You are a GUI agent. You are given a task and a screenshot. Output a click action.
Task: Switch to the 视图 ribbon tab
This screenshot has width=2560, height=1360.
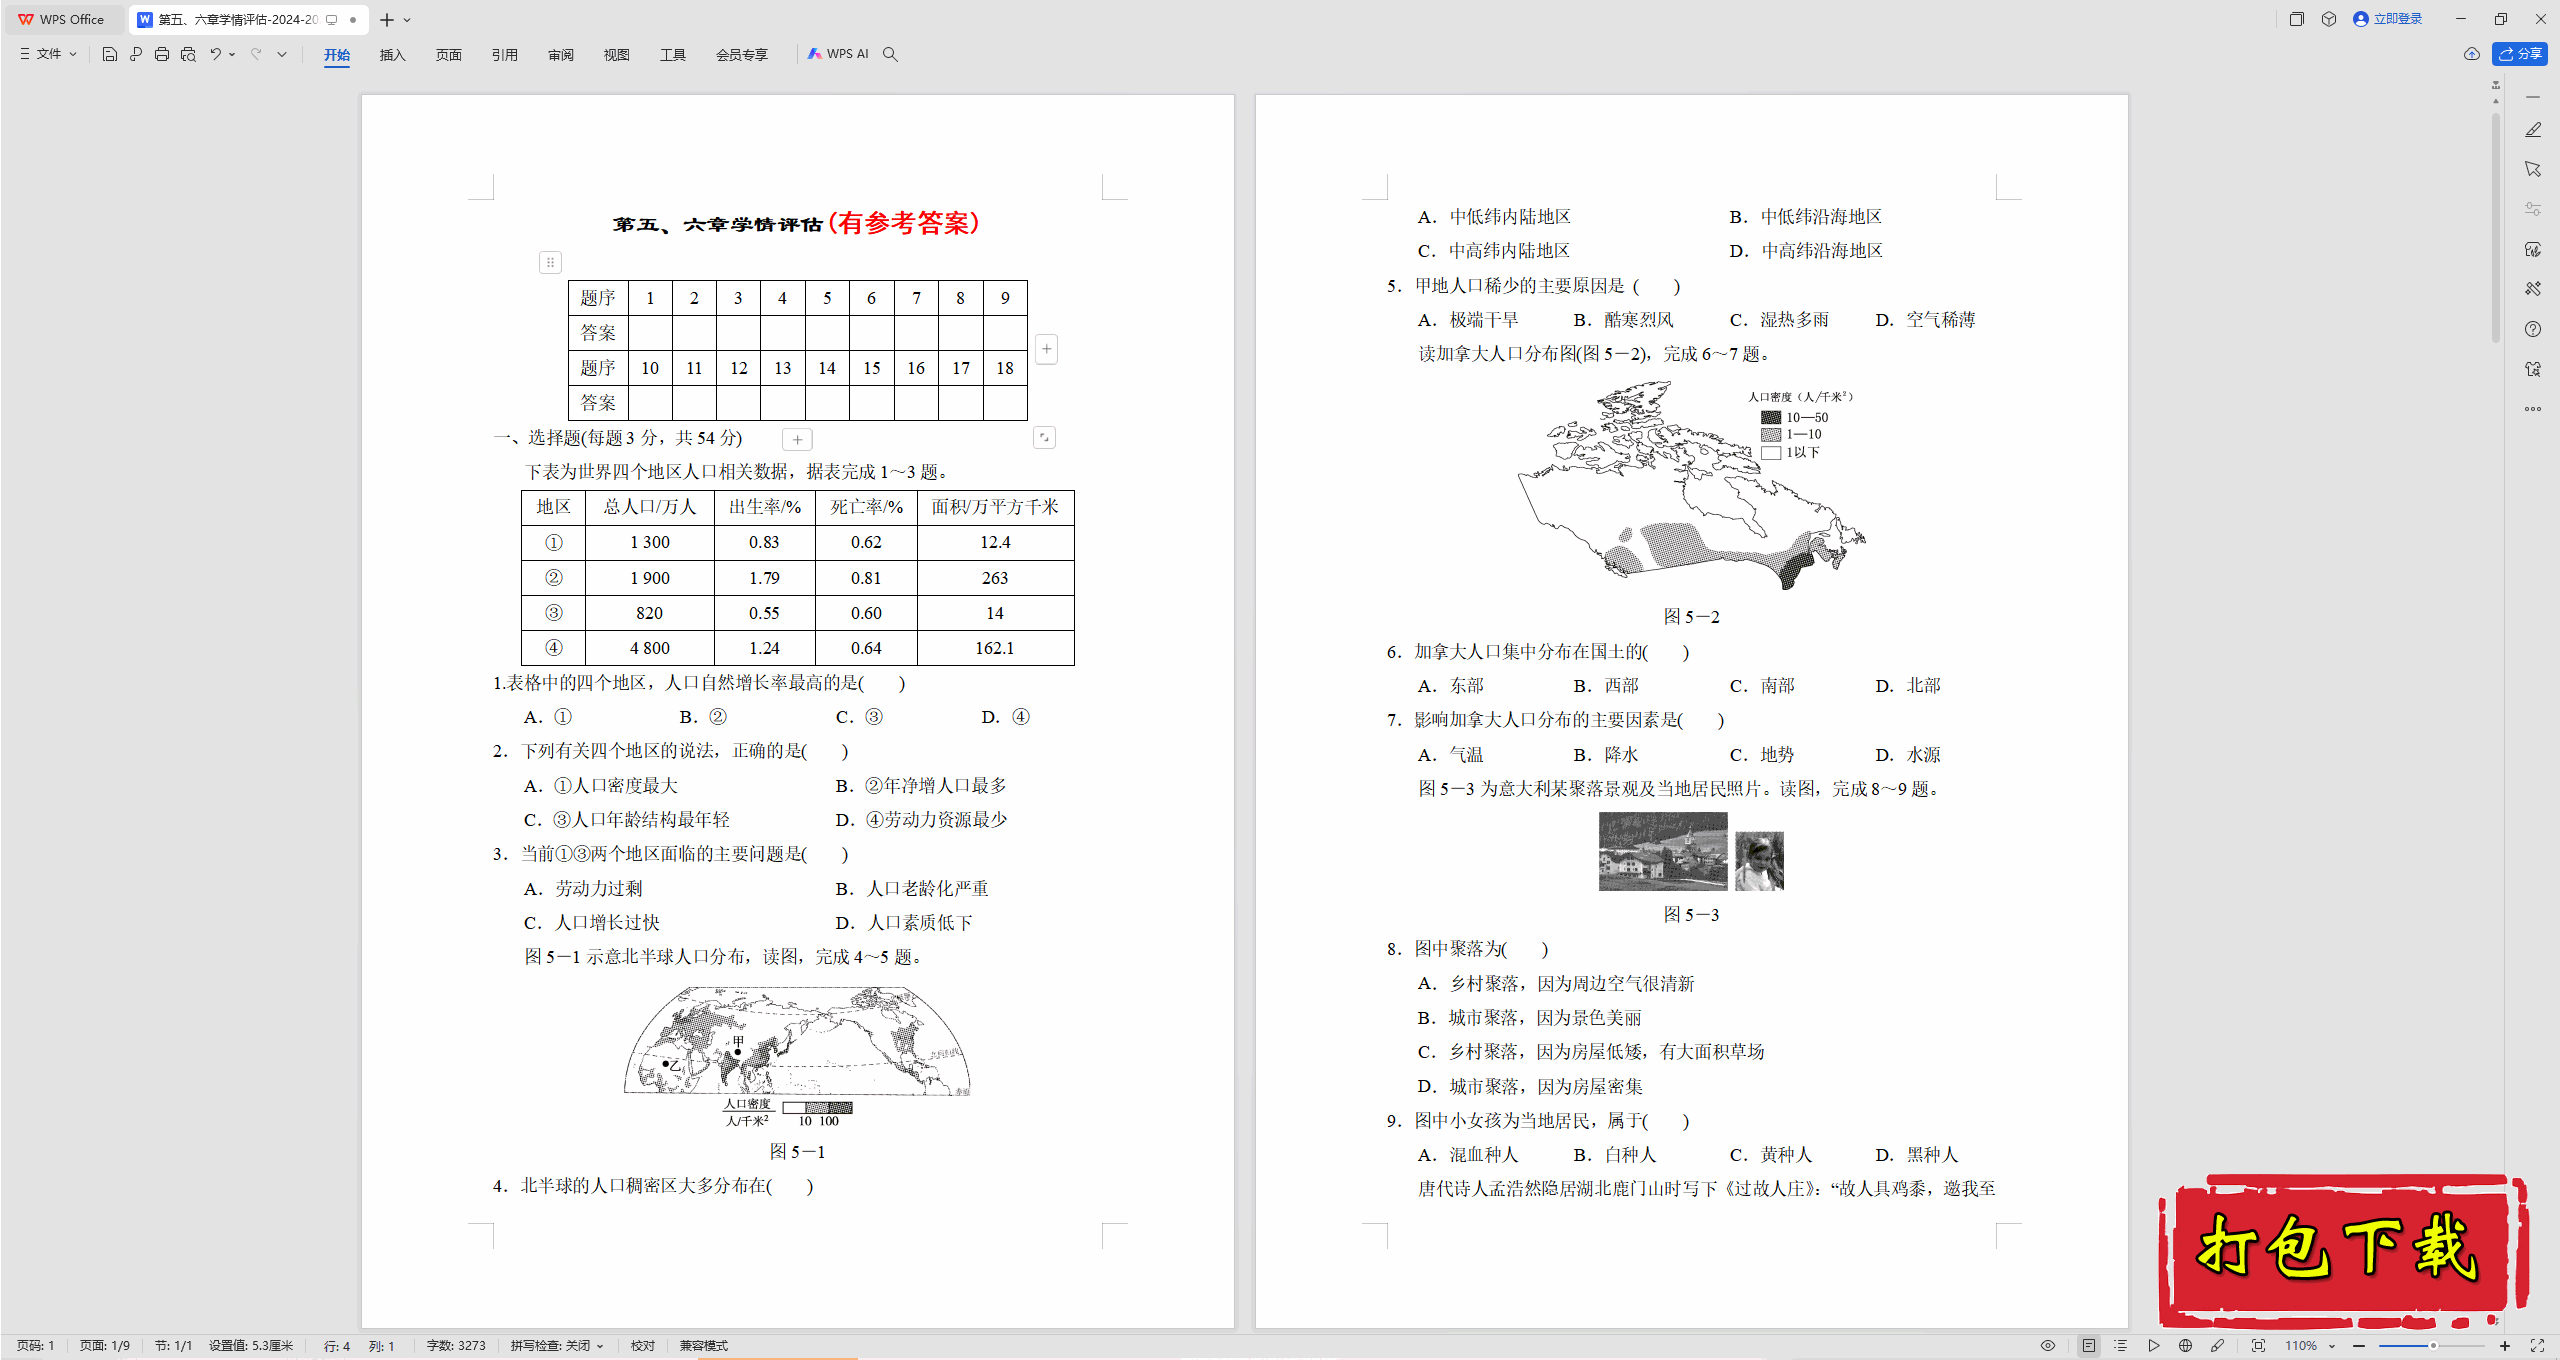tap(617, 55)
